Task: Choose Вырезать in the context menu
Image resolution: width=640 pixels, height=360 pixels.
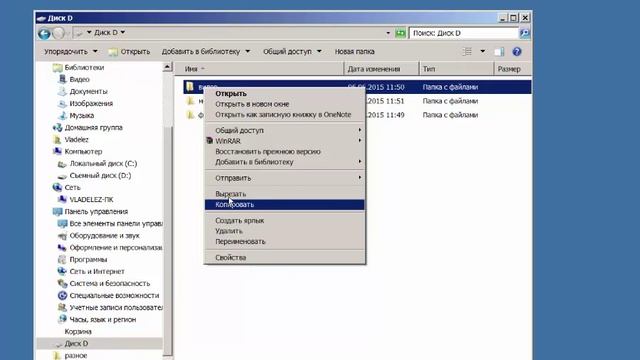Action: click(x=284, y=194)
